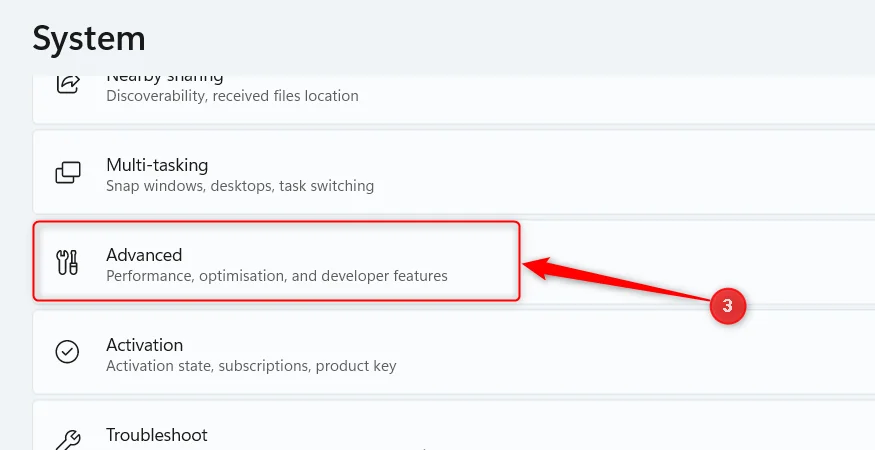Click 'Snap windows, desktops, task switching' text

point(240,186)
